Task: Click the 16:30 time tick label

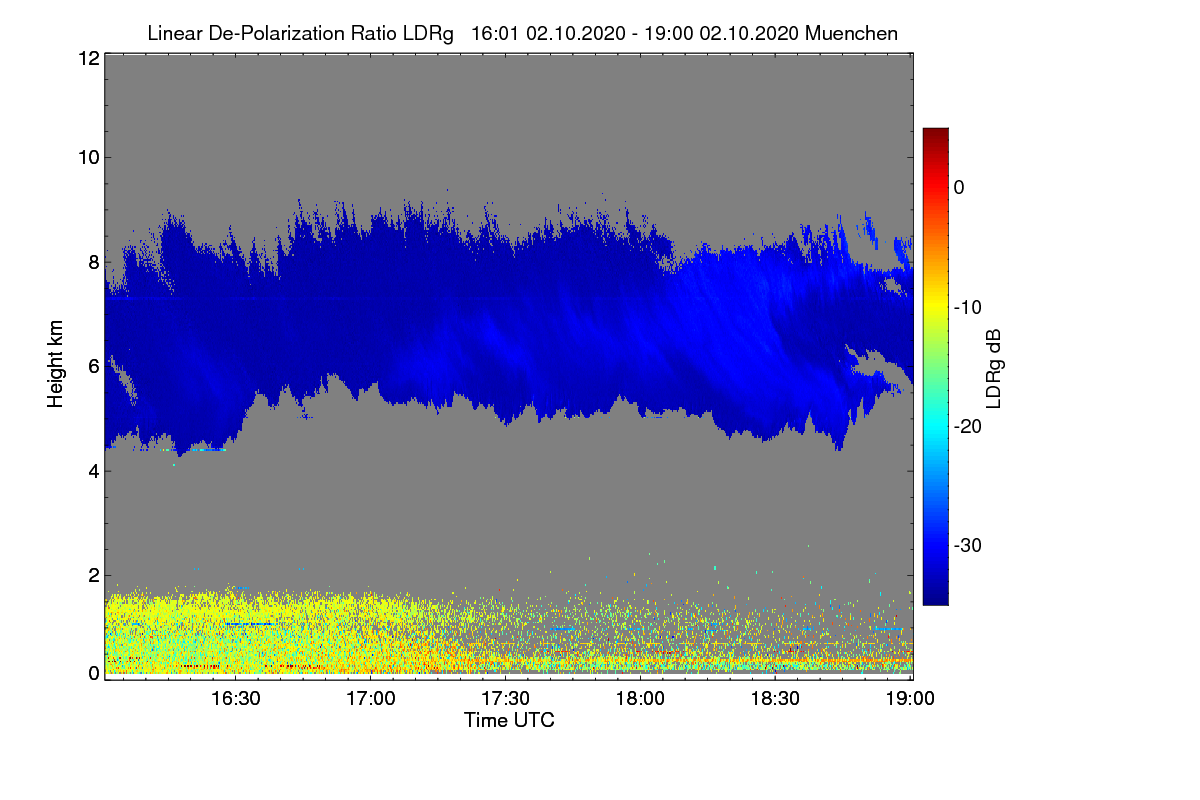Action: coord(235,699)
